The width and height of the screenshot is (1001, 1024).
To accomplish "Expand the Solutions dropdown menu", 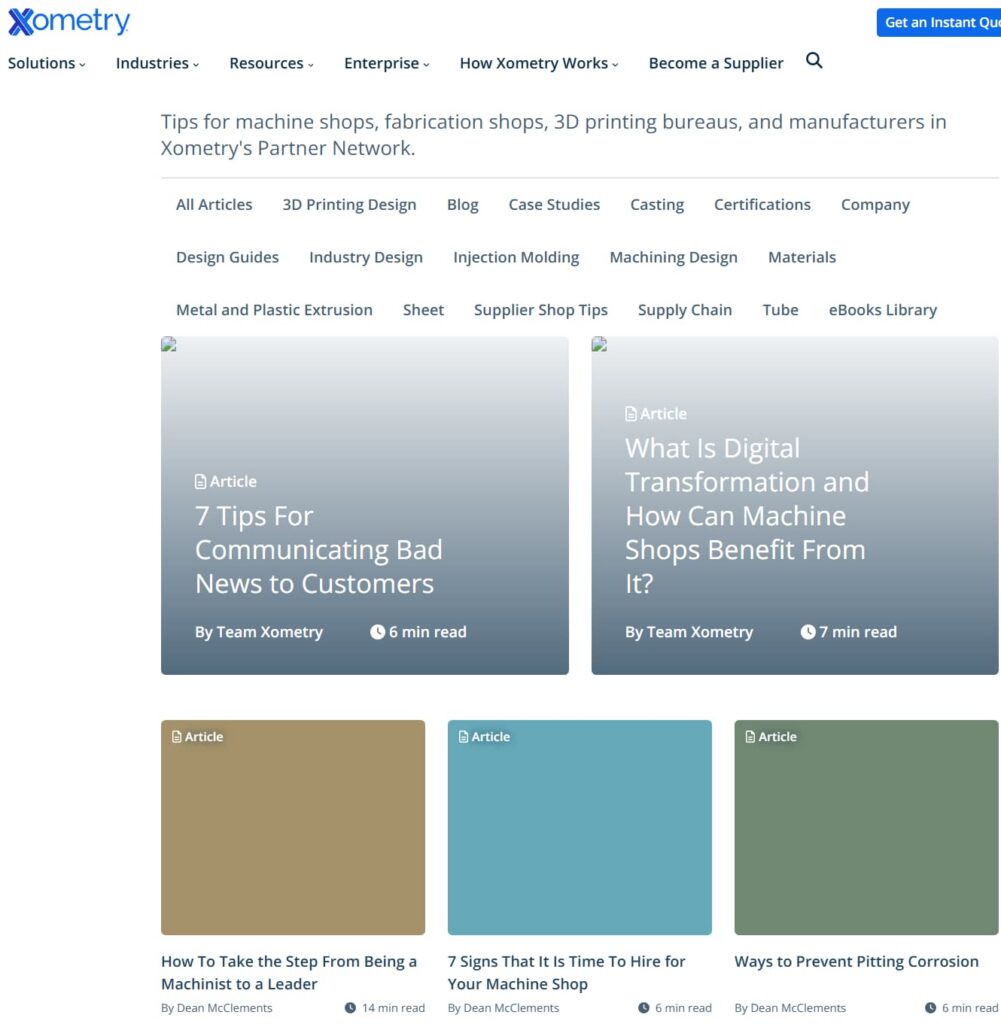I will (x=46, y=63).
